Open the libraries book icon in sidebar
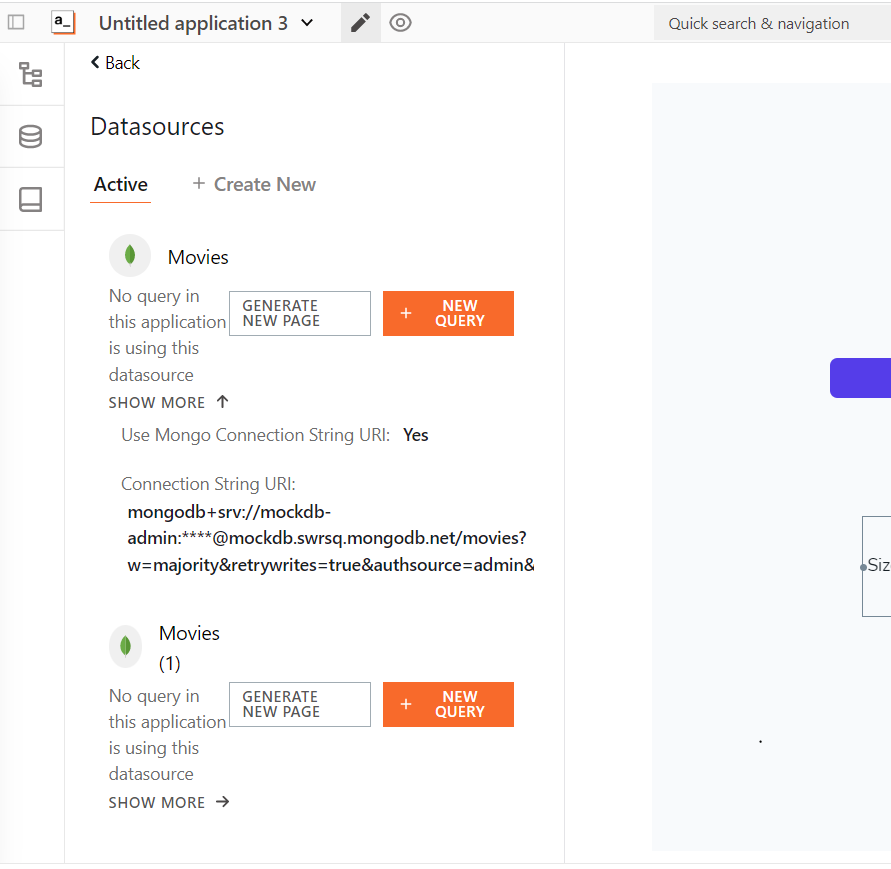Image resolution: width=891 pixels, height=869 pixels. pyautogui.click(x=31, y=199)
